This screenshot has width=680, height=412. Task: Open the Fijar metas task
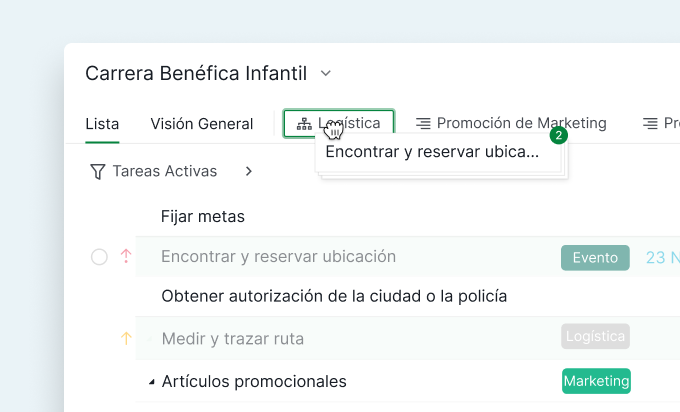[x=202, y=216]
